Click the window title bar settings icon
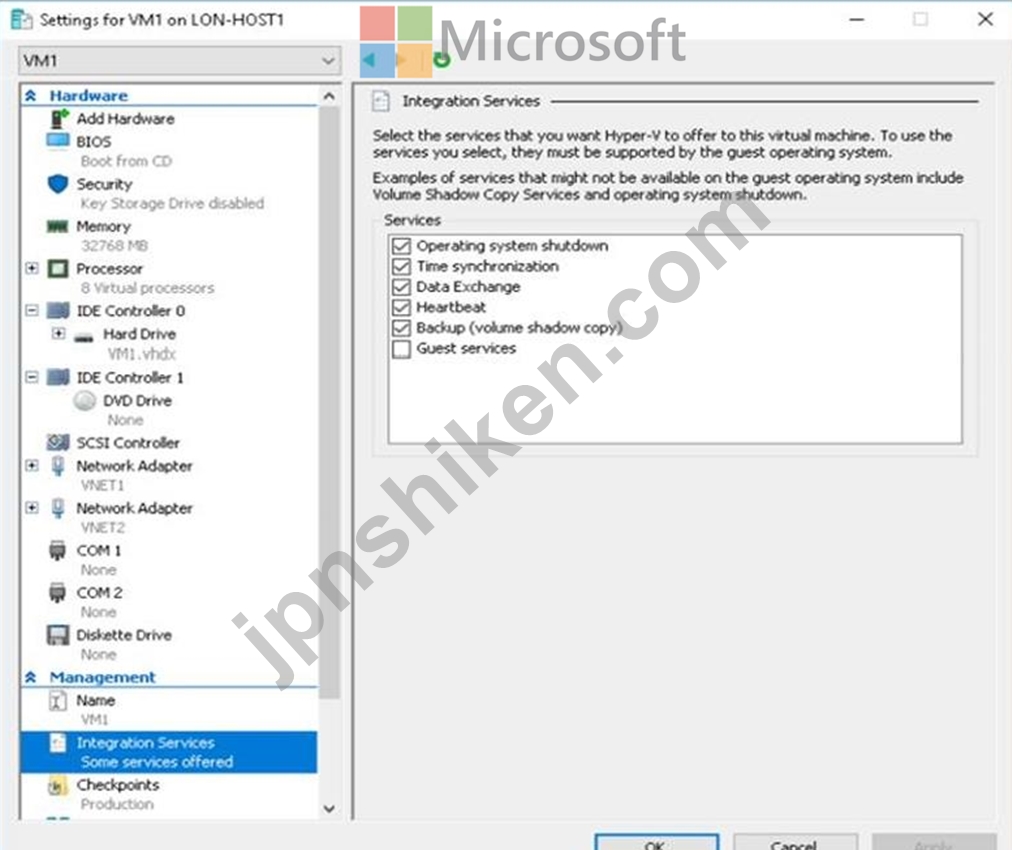Screen dimensions: 1012x850 point(21,19)
